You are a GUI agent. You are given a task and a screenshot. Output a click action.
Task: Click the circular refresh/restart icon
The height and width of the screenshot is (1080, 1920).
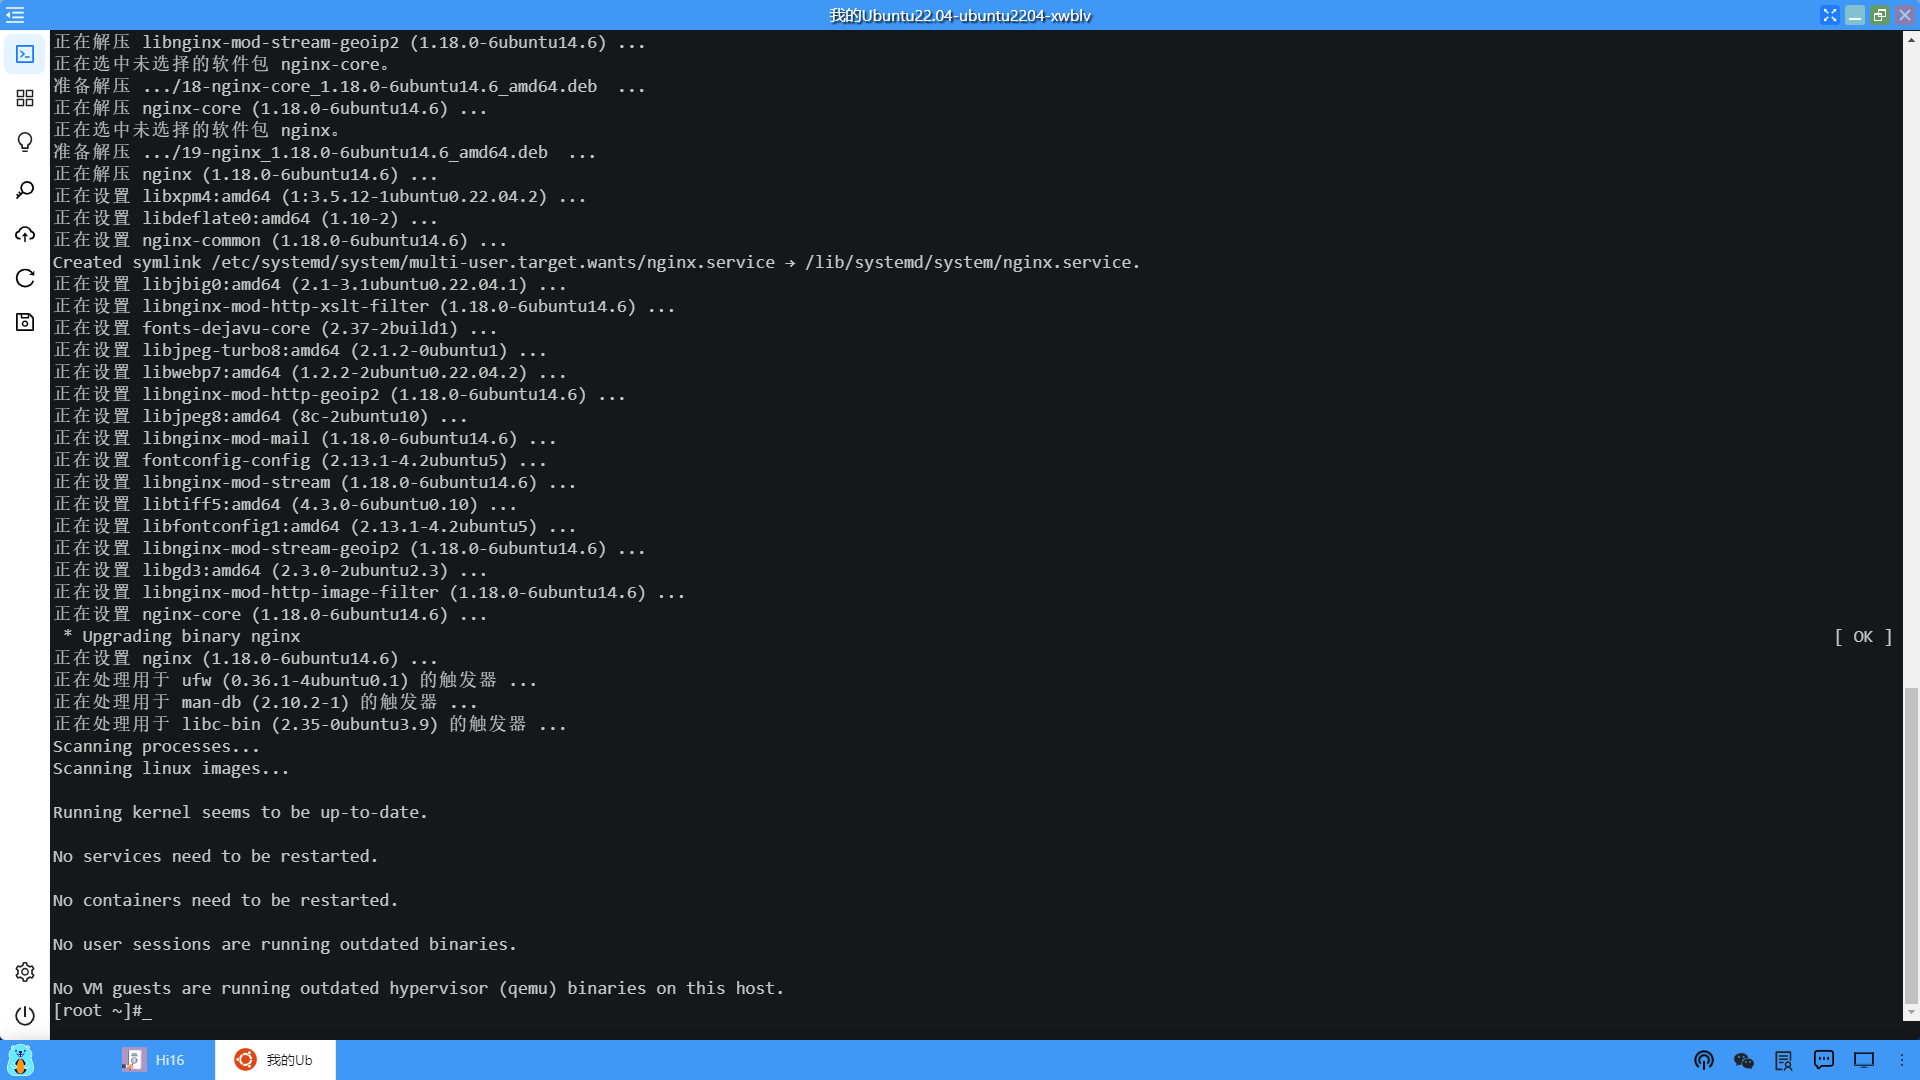[x=25, y=278]
